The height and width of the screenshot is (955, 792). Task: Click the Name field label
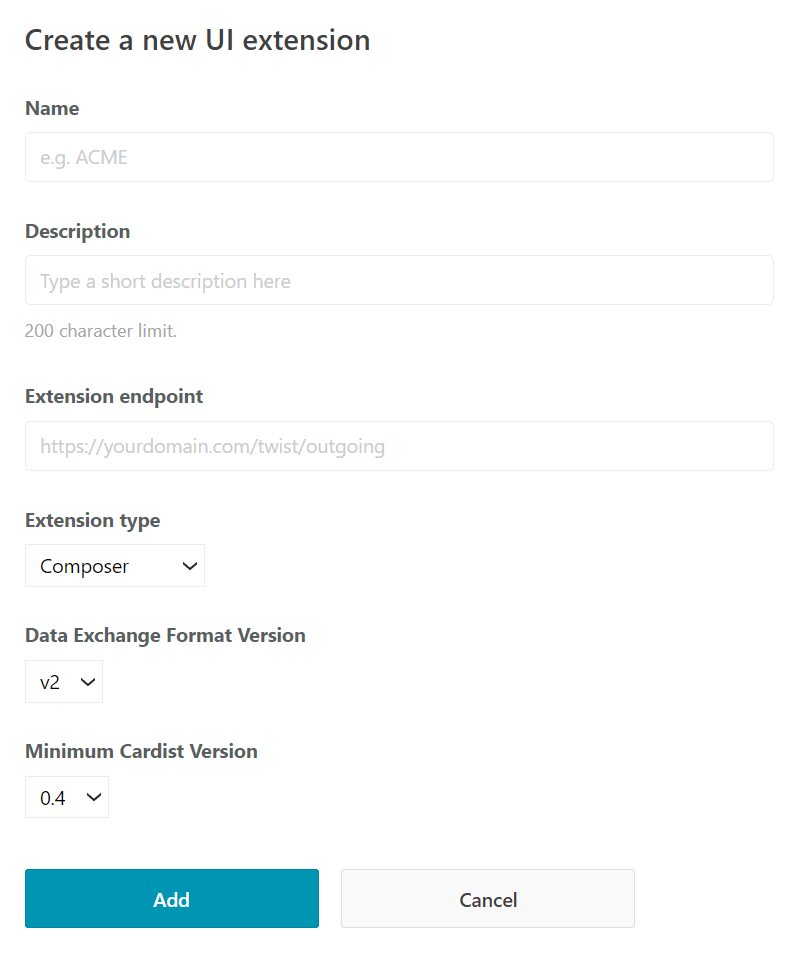pyautogui.click(x=52, y=108)
